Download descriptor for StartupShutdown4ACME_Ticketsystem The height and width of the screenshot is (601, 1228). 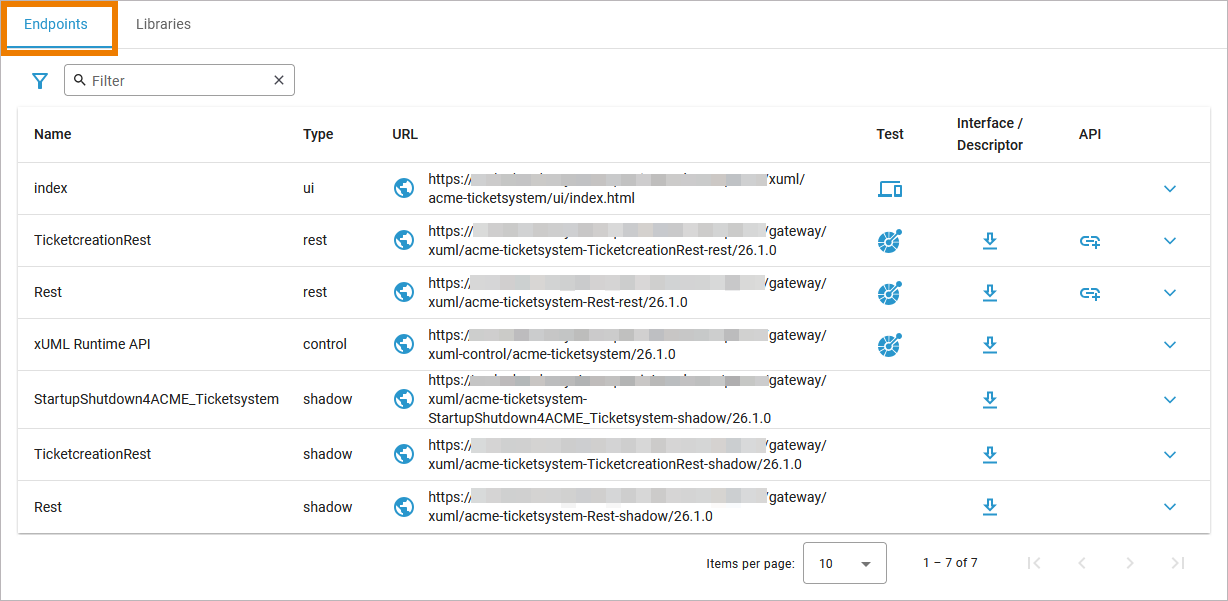989,400
